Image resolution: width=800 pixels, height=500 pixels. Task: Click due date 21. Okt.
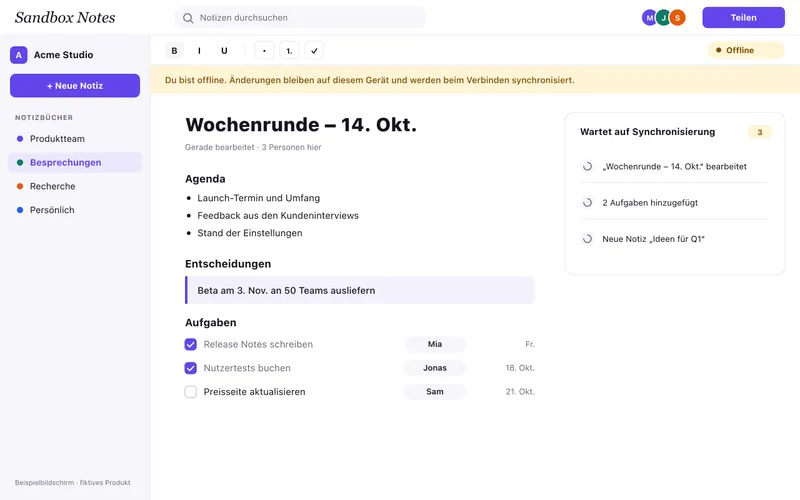pyautogui.click(x=520, y=392)
